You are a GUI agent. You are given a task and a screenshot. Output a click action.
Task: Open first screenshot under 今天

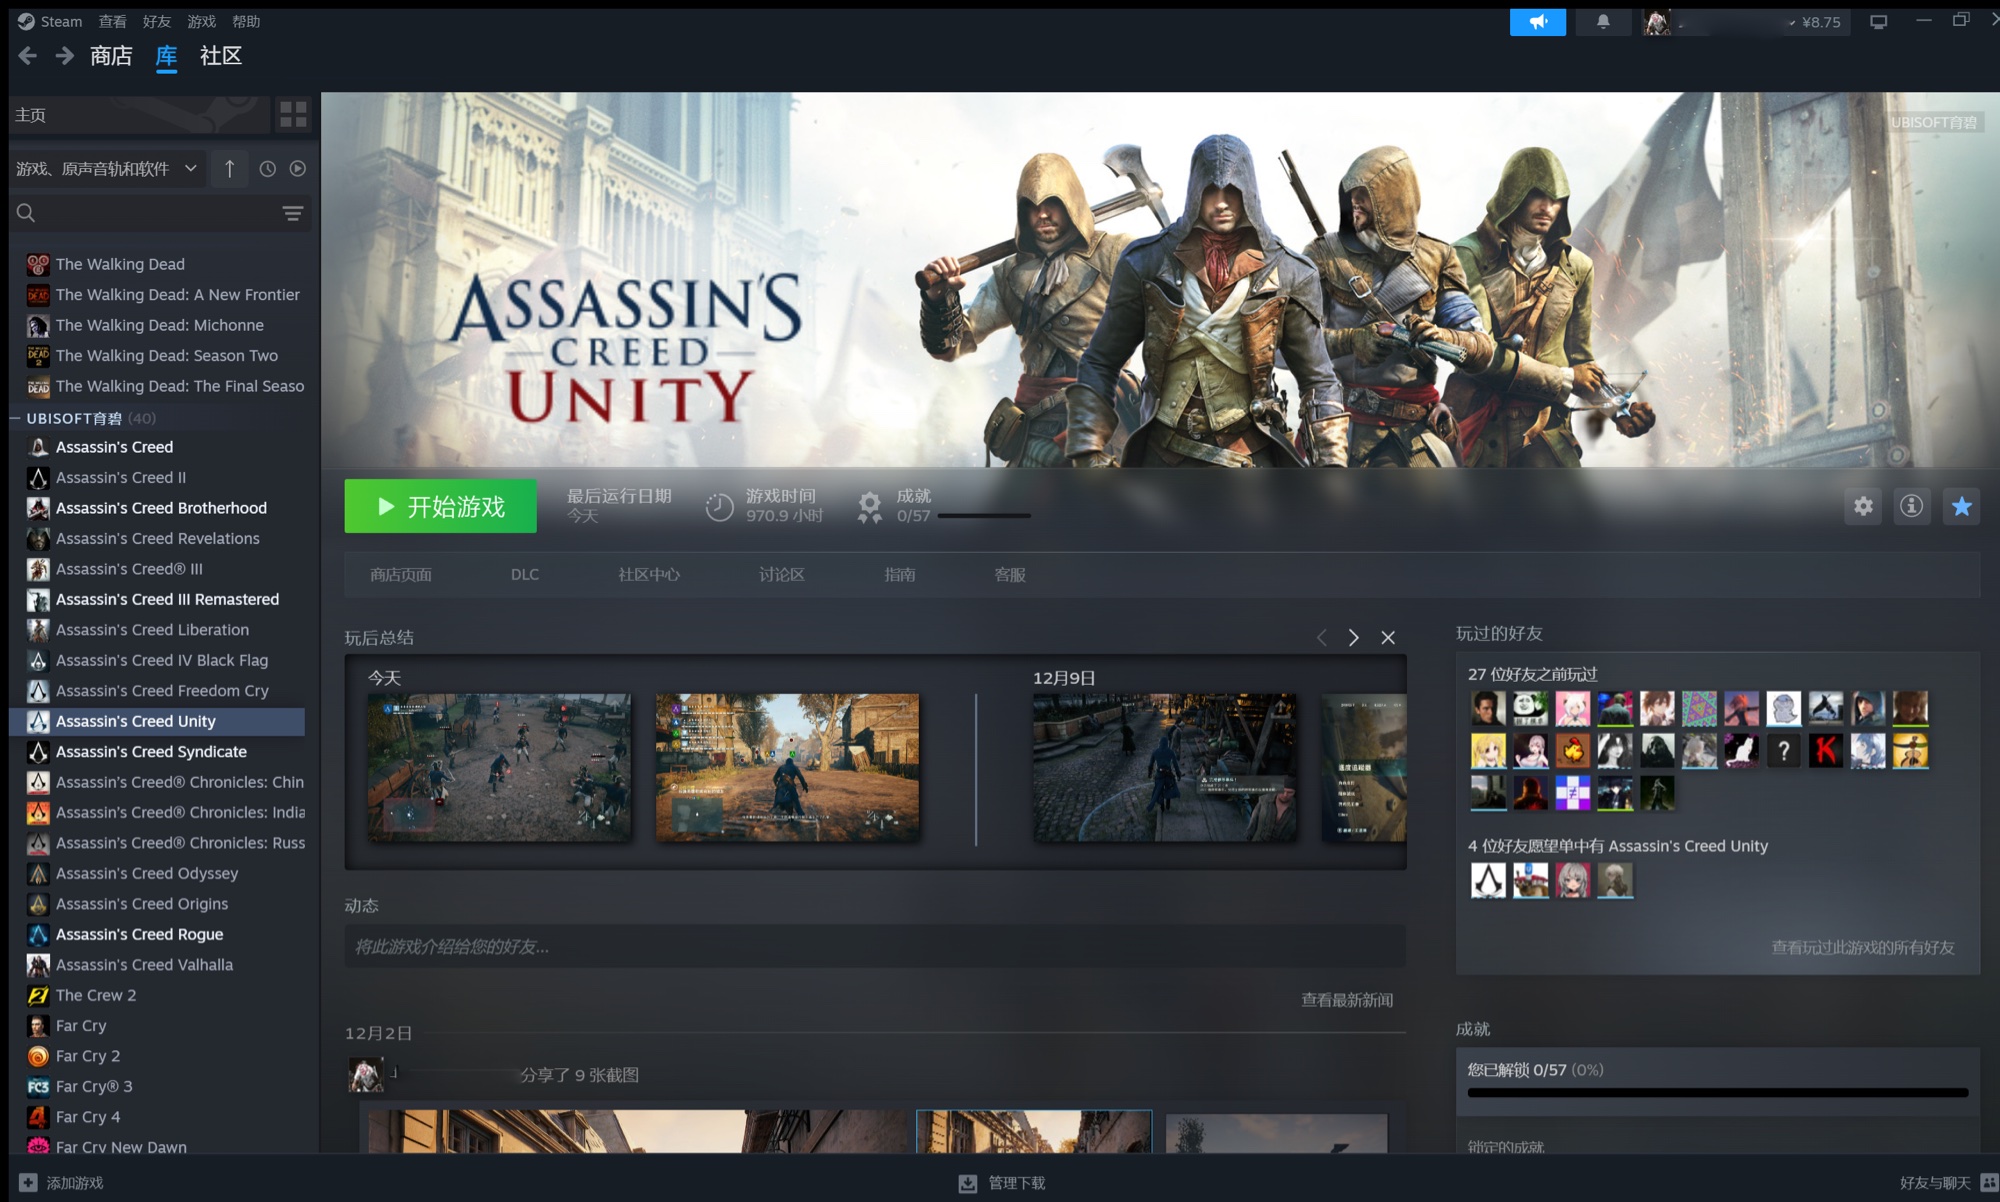point(499,767)
